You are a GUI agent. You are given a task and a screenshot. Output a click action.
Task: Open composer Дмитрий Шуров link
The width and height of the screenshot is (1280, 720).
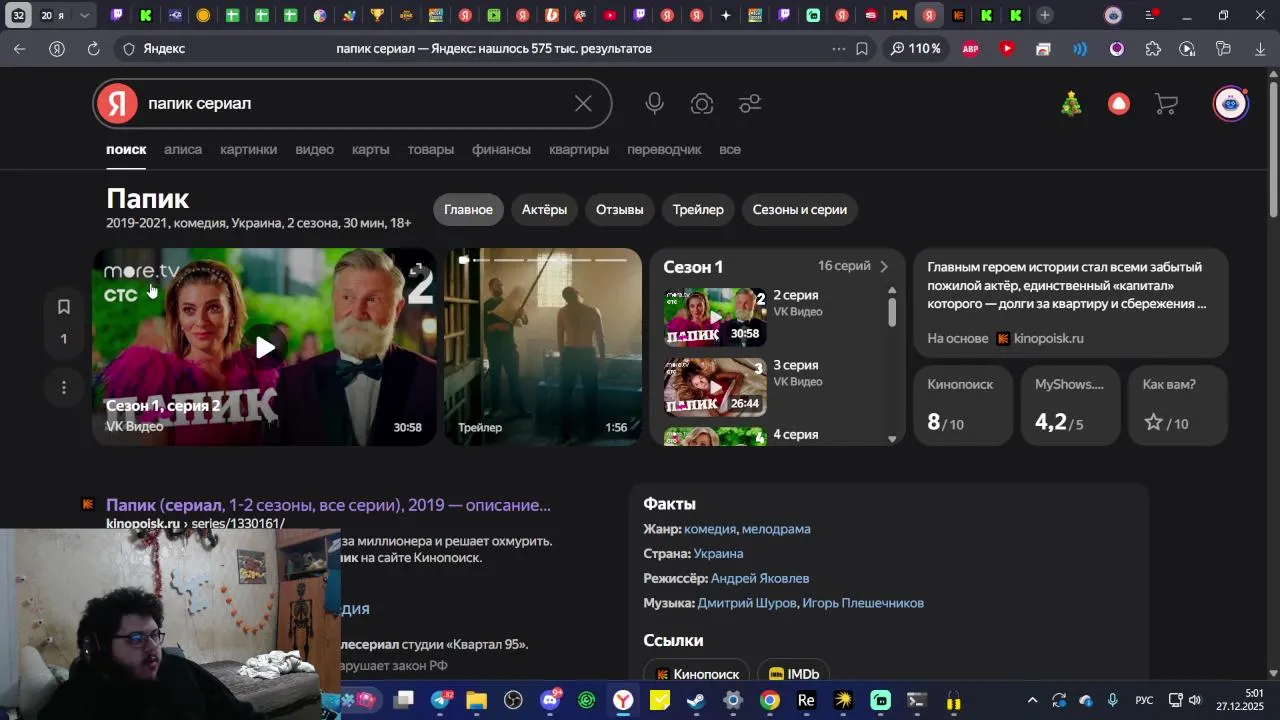pos(747,603)
